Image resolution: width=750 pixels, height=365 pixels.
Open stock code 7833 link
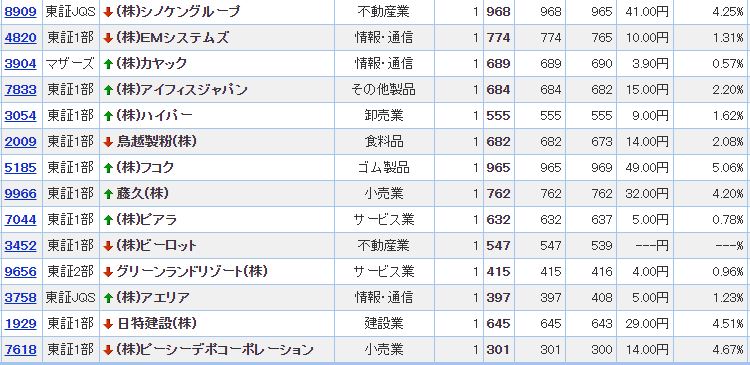(21, 89)
